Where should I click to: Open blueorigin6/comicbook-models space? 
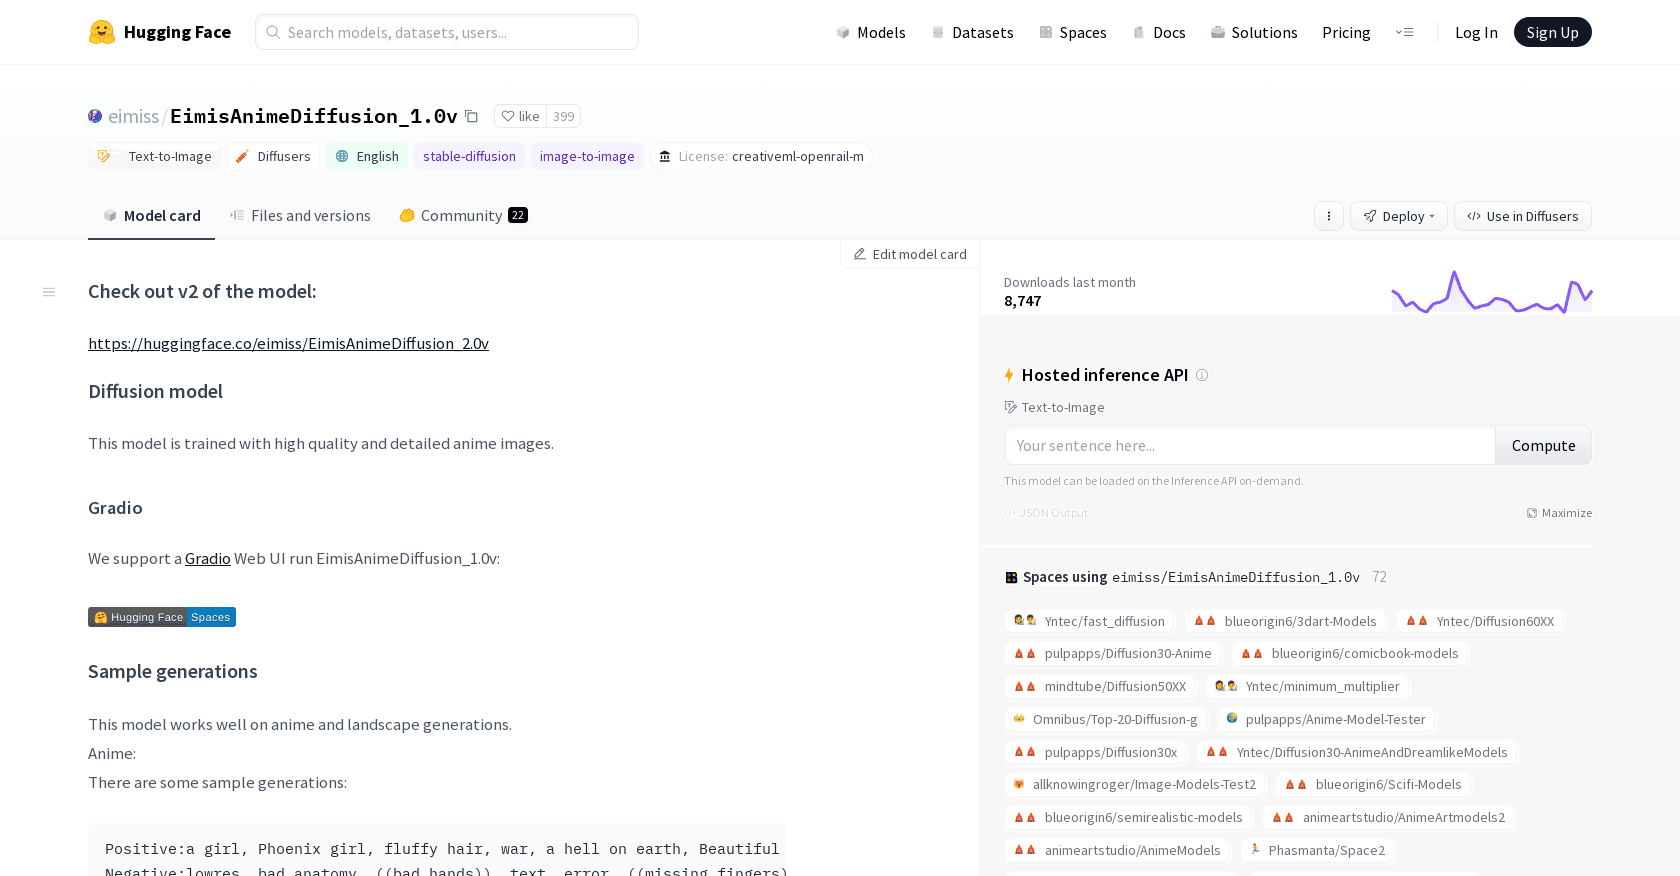pos(1350,653)
